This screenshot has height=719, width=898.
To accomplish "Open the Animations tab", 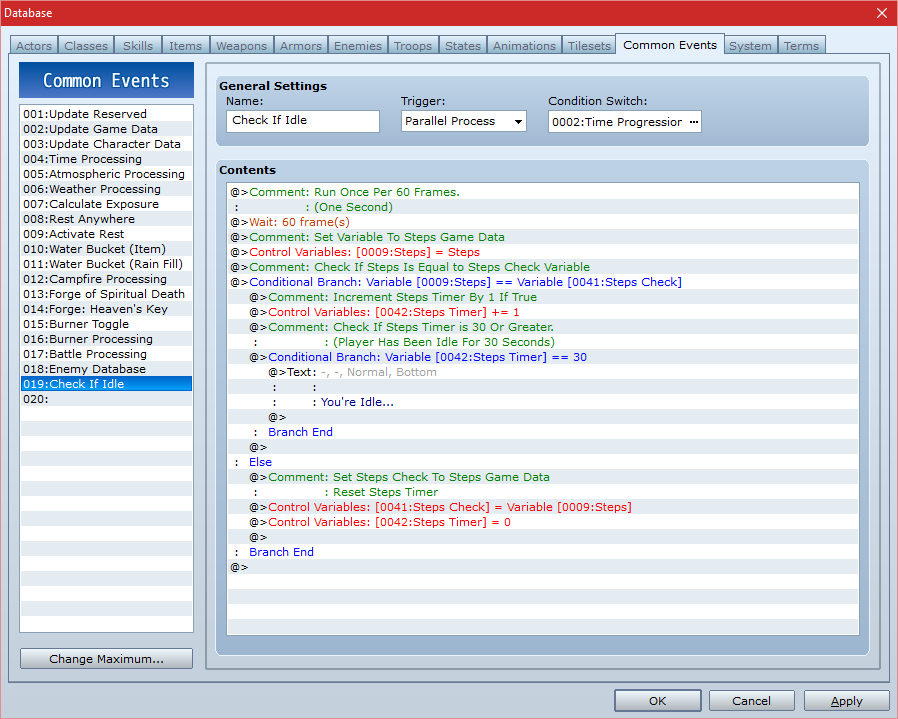I will pos(525,46).
